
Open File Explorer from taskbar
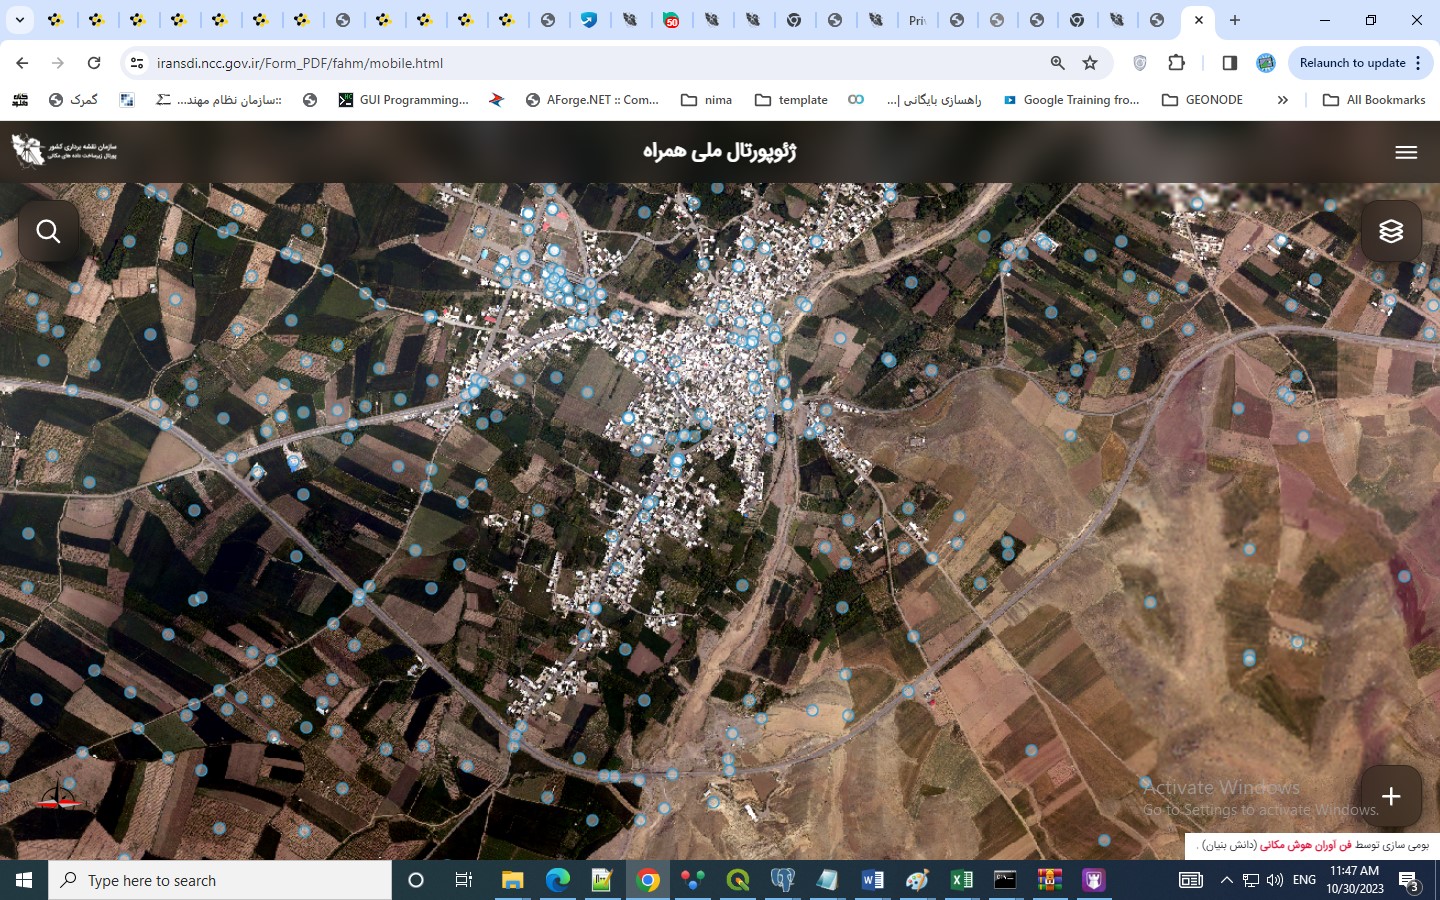click(x=512, y=880)
